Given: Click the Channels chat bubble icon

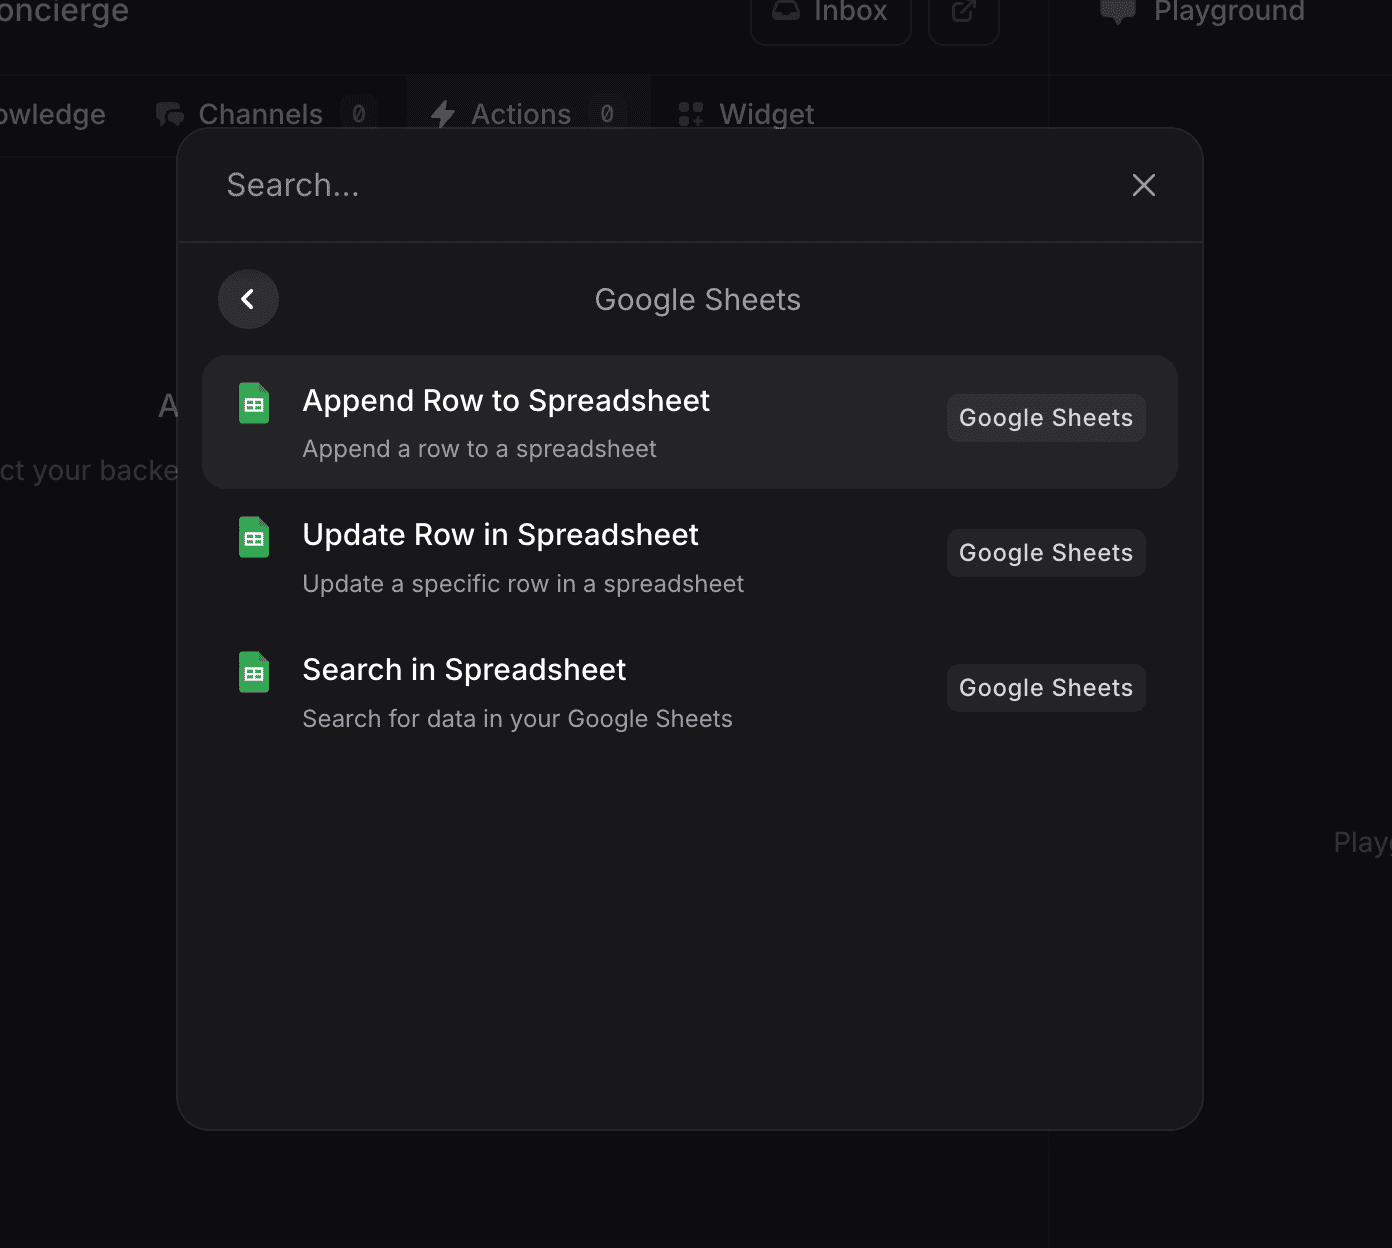Looking at the screenshot, I should point(168,113).
